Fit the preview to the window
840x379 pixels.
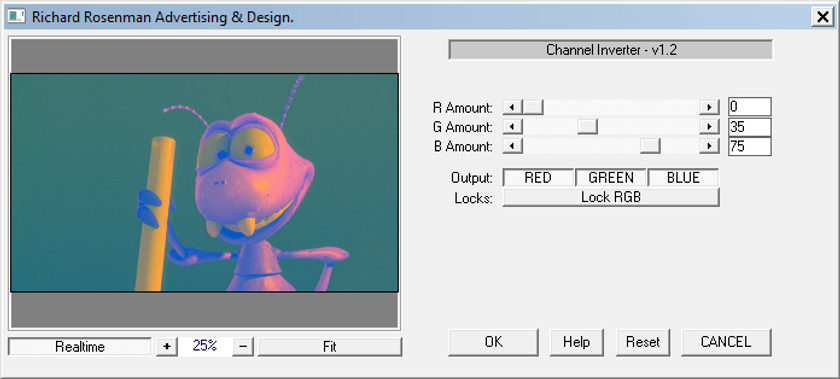pyautogui.click(x=329, y=347)
